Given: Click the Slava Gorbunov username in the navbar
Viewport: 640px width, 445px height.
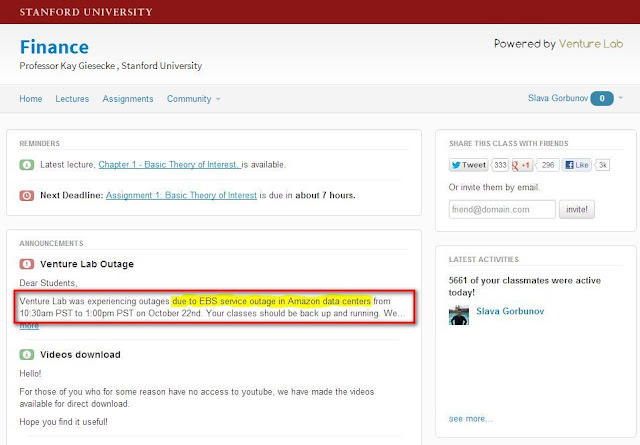Looking at the screenshot, I should point(558,98).
